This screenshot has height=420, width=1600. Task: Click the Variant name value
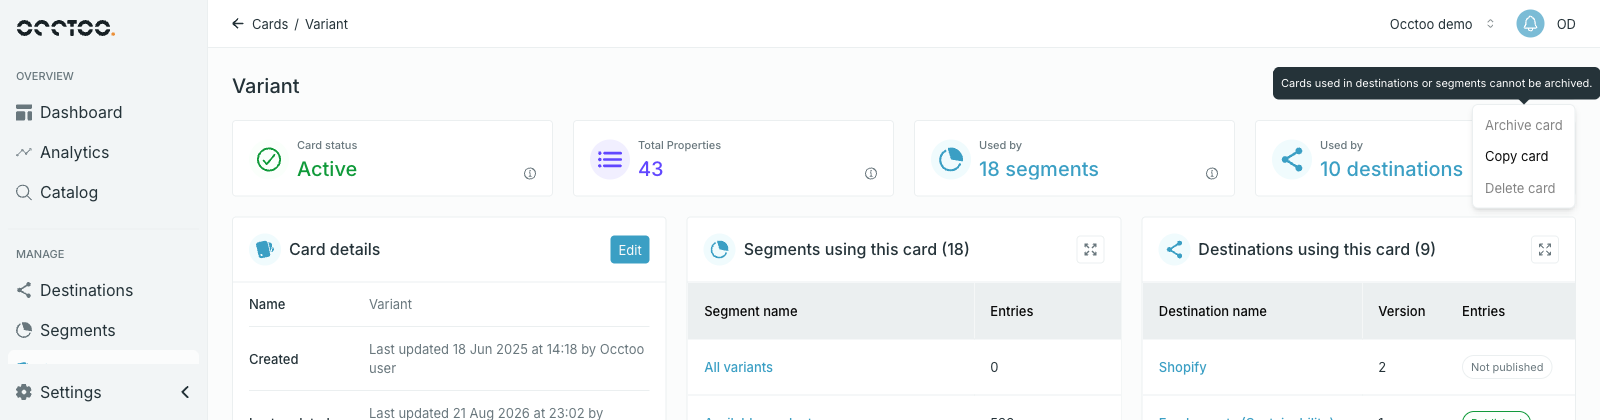(391, 304)
